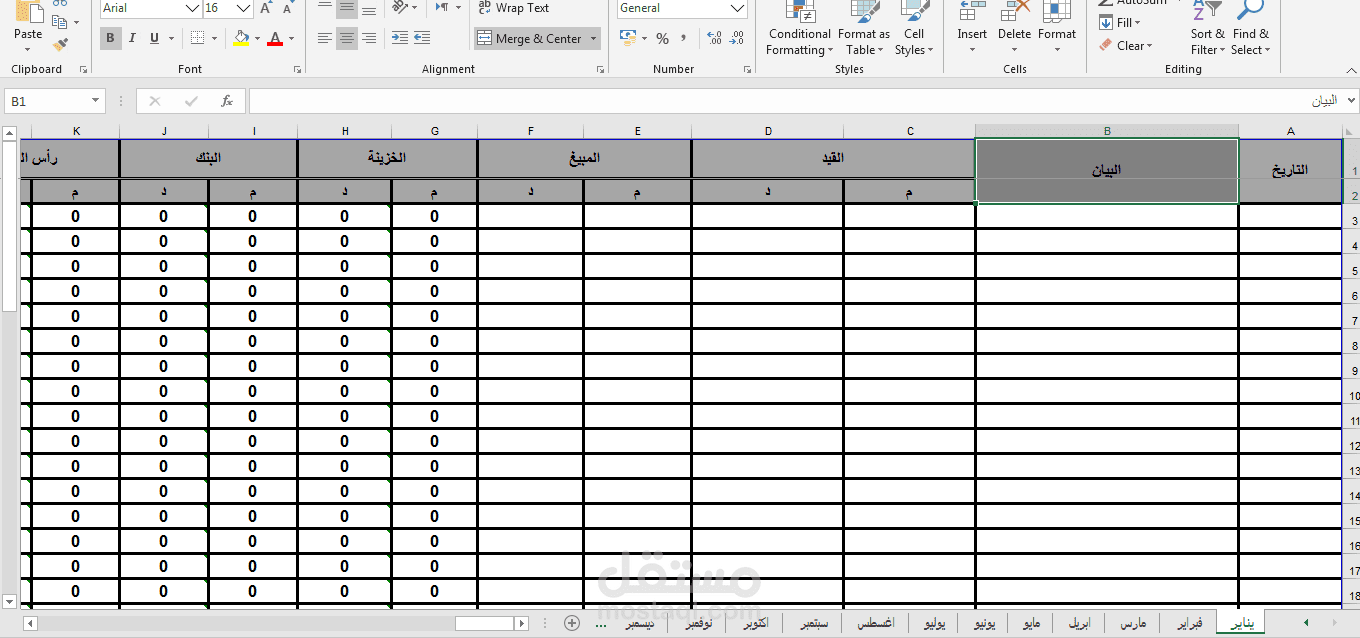Expand the formula bar chevron
This screenshot has height=638, width=1360.
[1352, 101]
